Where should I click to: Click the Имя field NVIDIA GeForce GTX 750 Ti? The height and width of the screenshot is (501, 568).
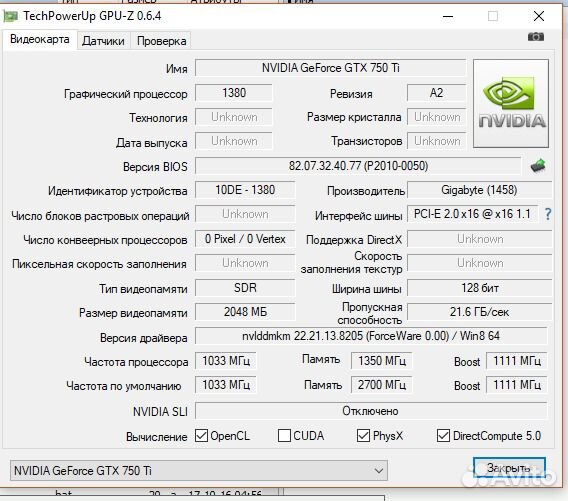click(330, 68)
